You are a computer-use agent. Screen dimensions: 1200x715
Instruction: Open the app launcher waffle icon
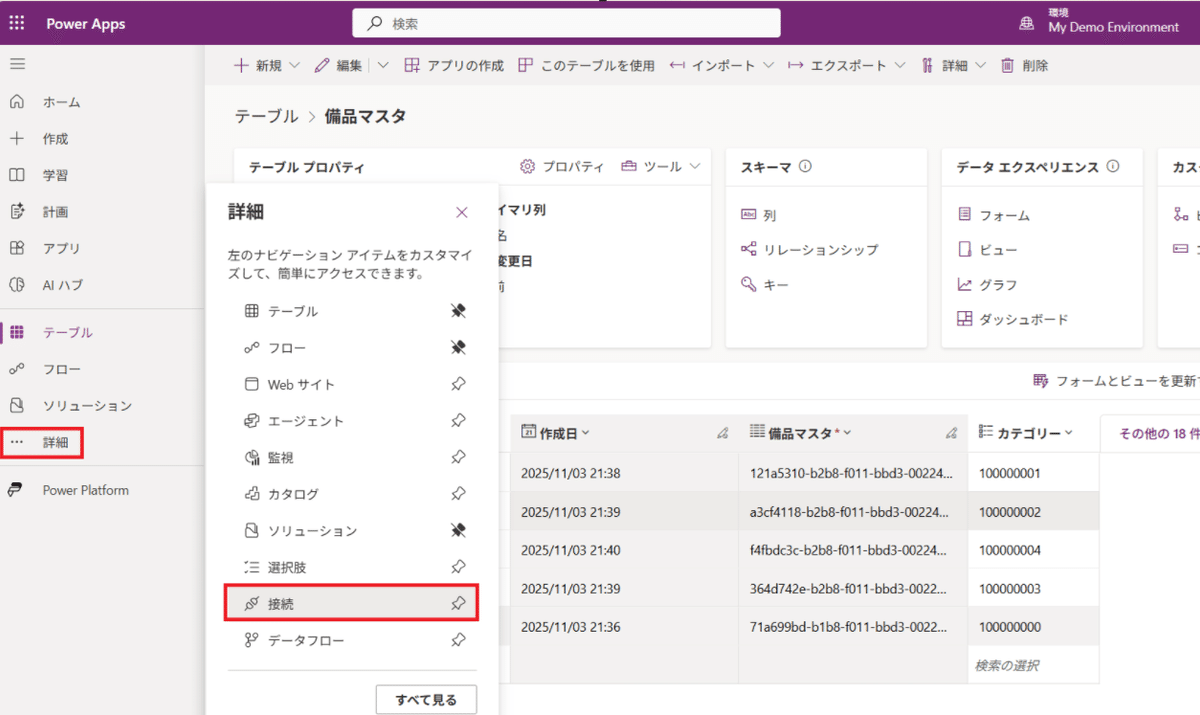pyautogui.click(x=15, y=22)
